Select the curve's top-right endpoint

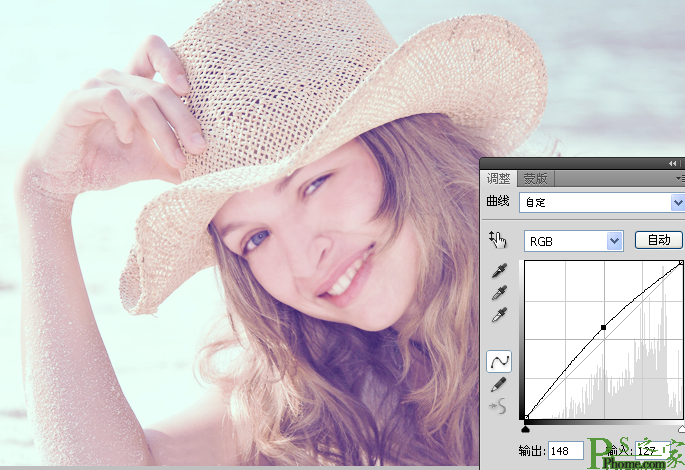[681, 264]
